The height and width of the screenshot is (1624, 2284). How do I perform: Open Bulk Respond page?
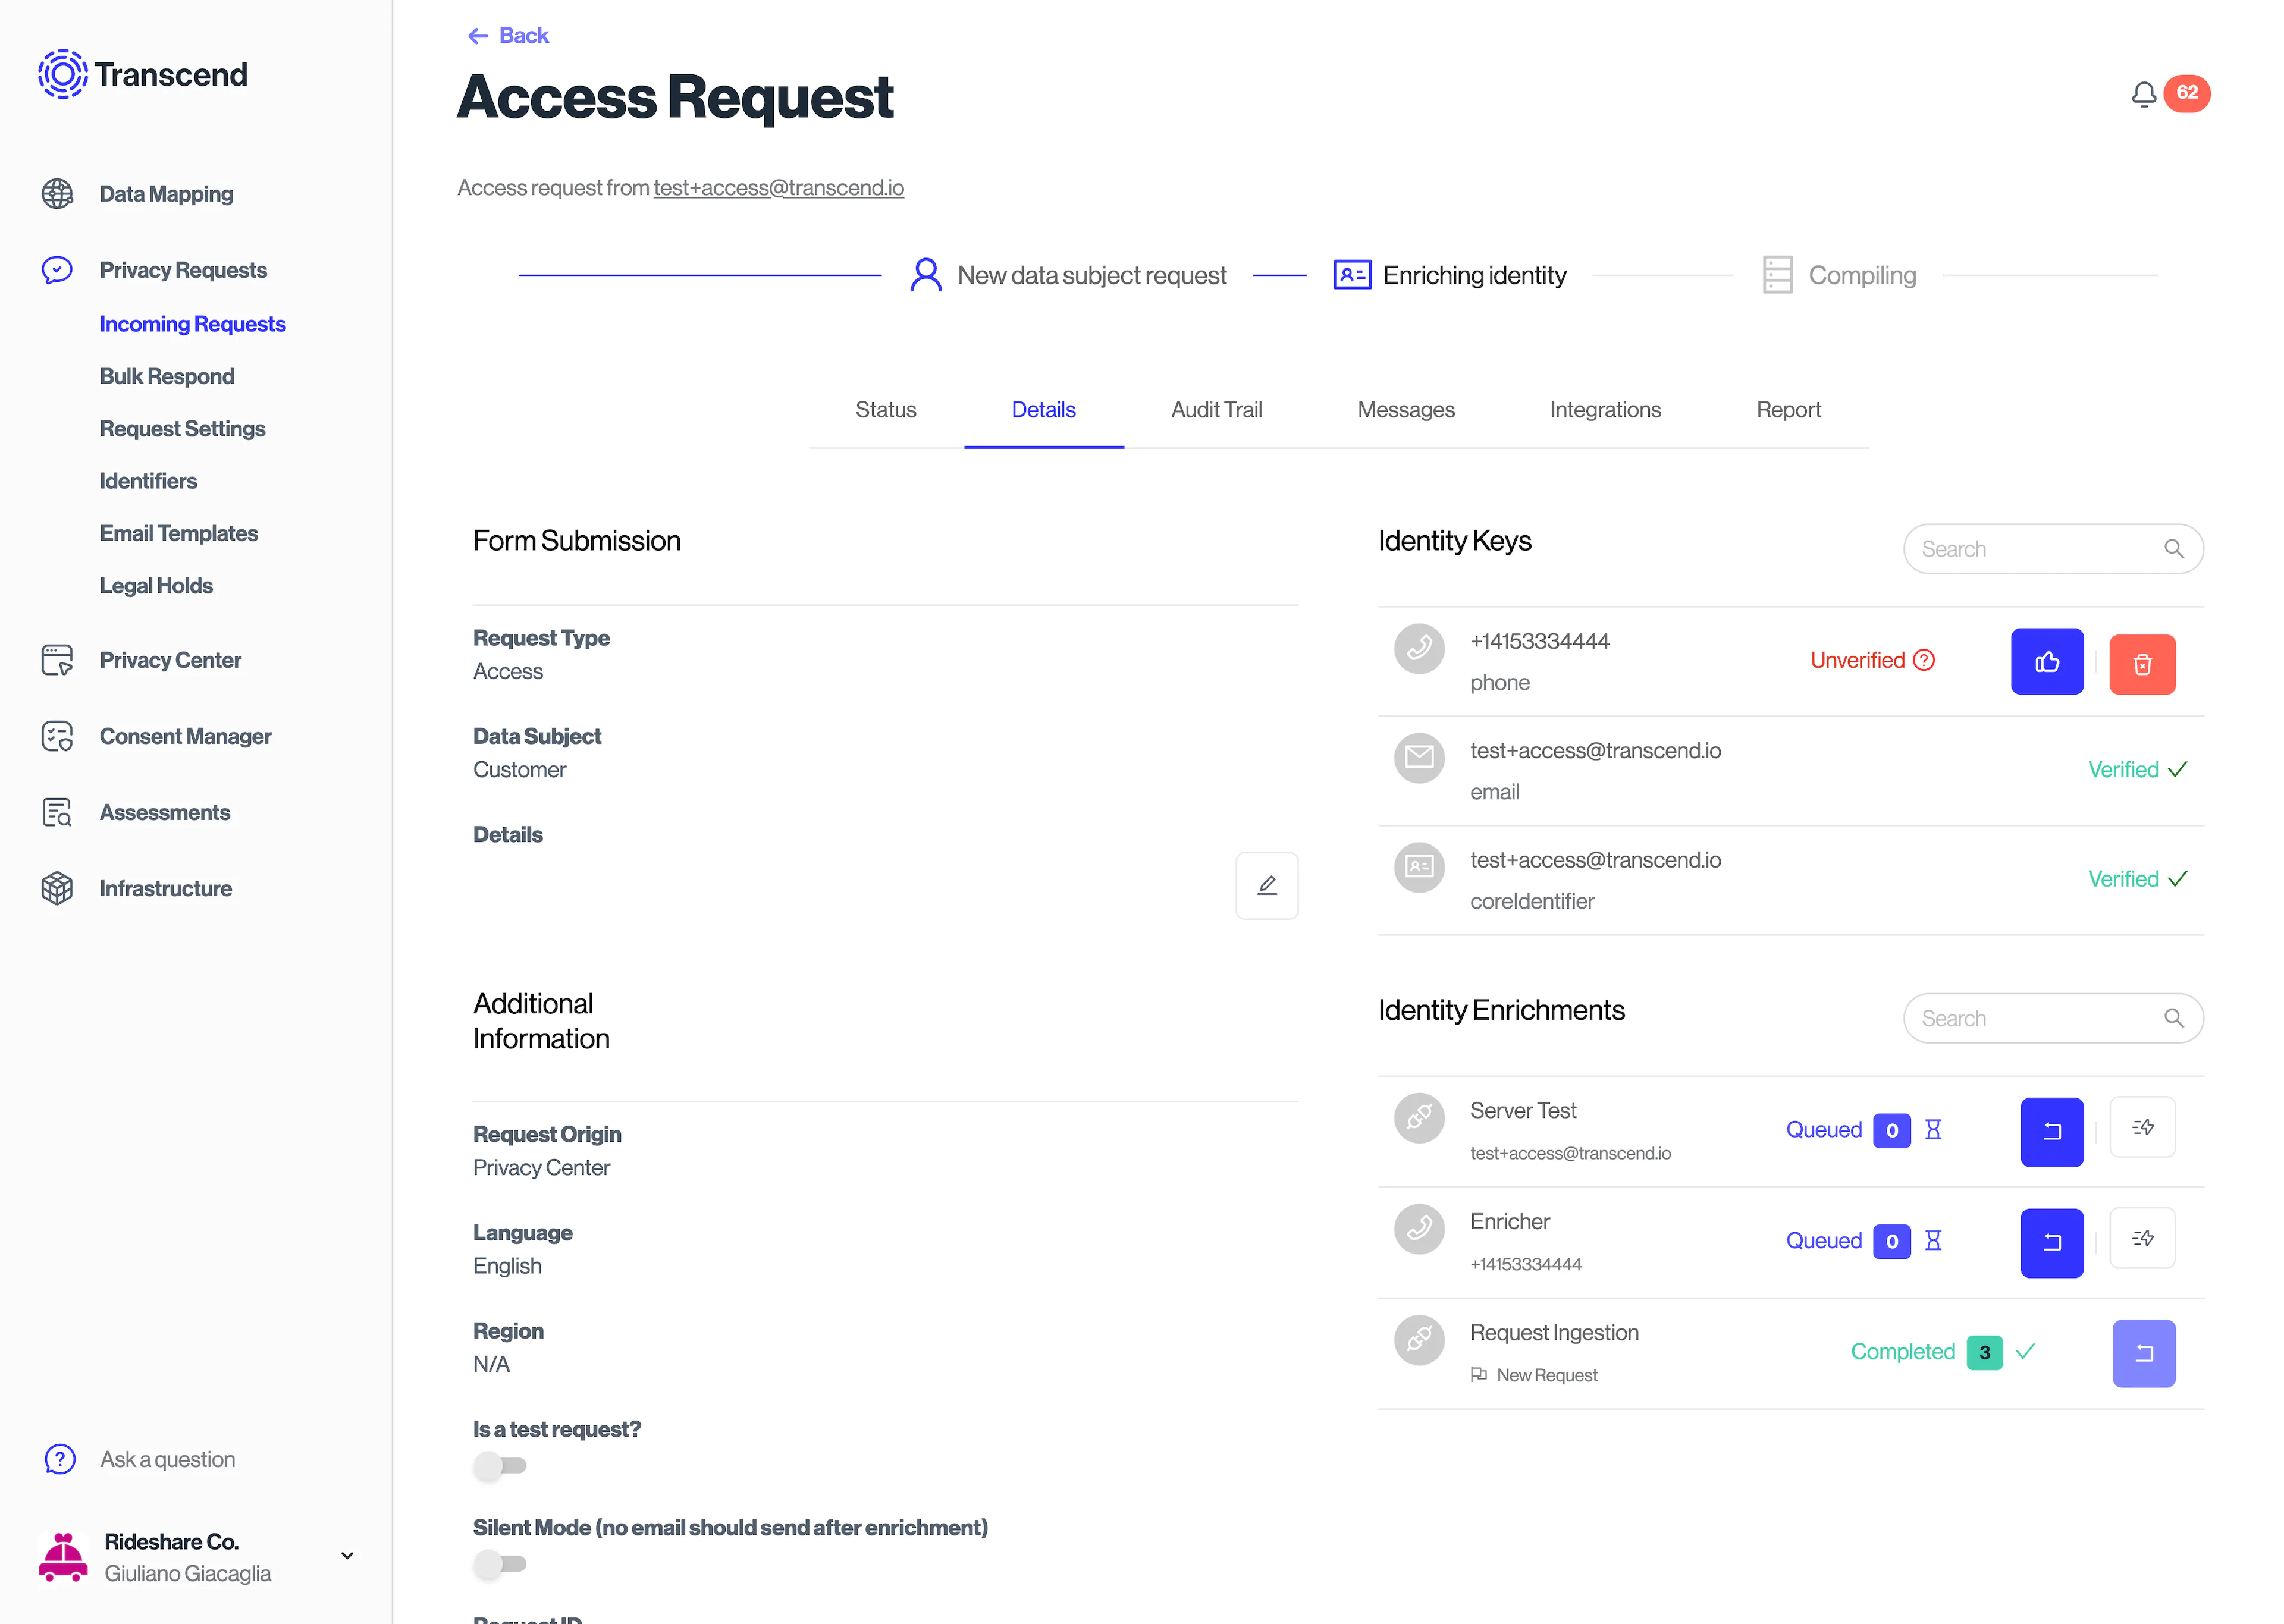167,376
